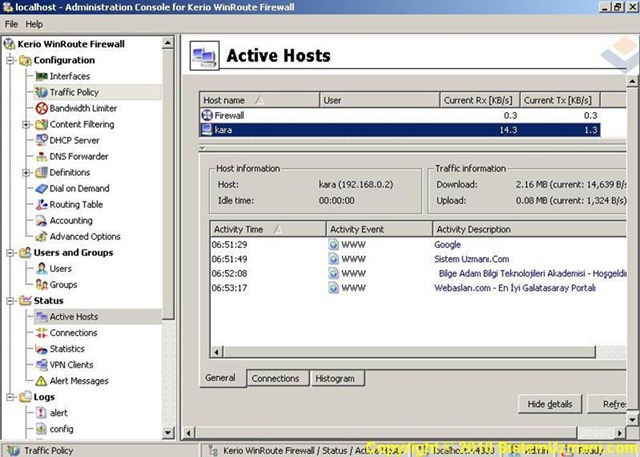Click the Firewall host row icon
640x457 pixels.
click(207, 115)
